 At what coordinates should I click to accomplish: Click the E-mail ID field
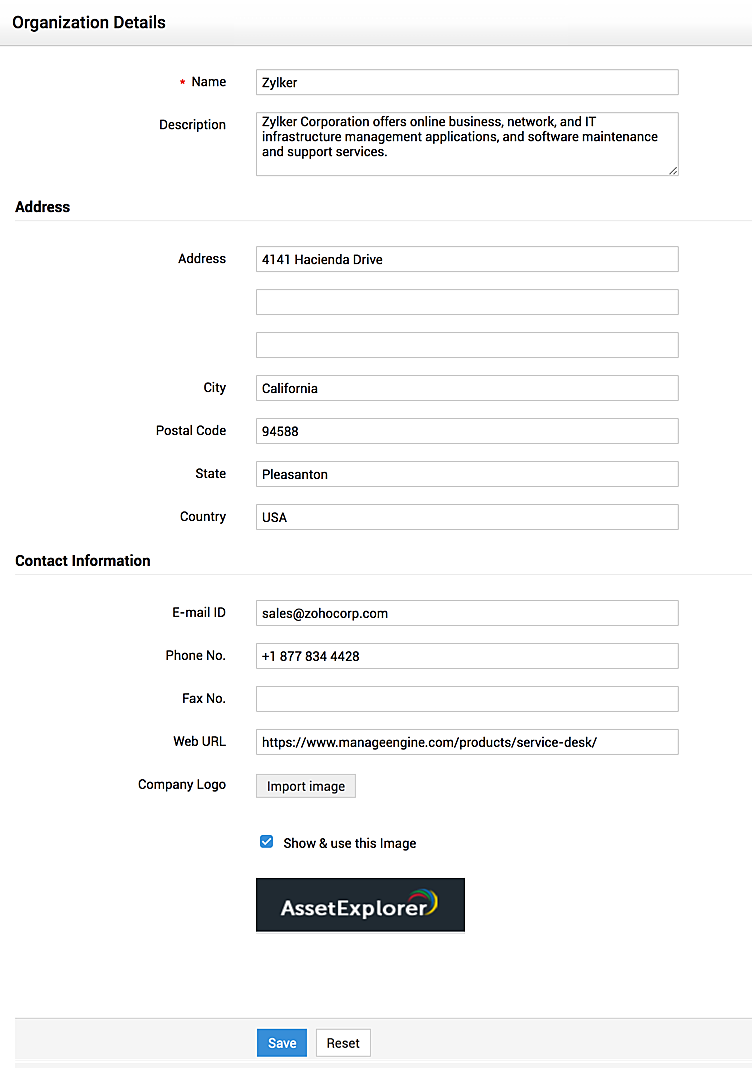point(467,613)
